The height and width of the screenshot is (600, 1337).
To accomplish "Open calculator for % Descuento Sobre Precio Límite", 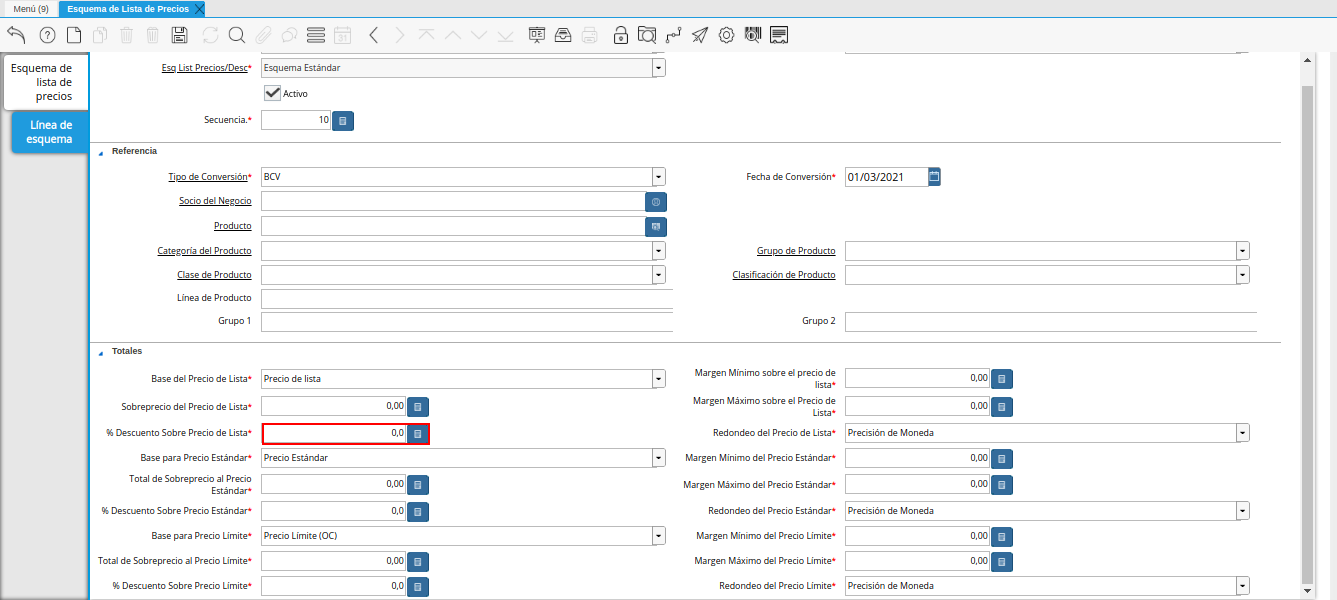I will [418, 586].
